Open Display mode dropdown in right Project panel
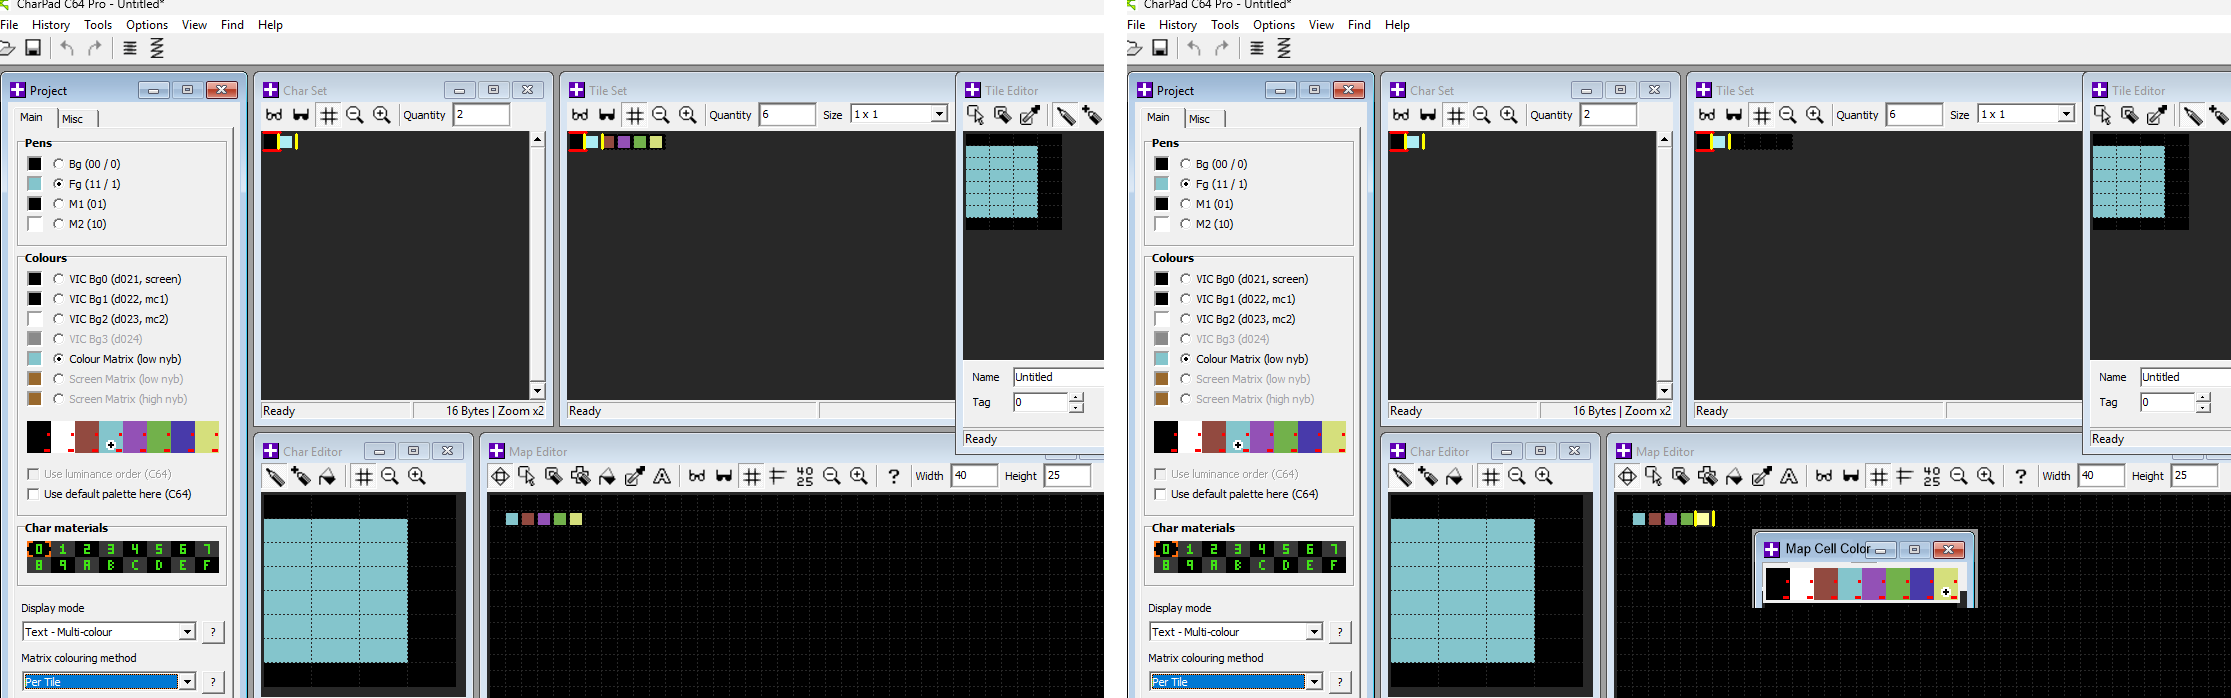The image size is (2231, 698). tap(1314, 632)
